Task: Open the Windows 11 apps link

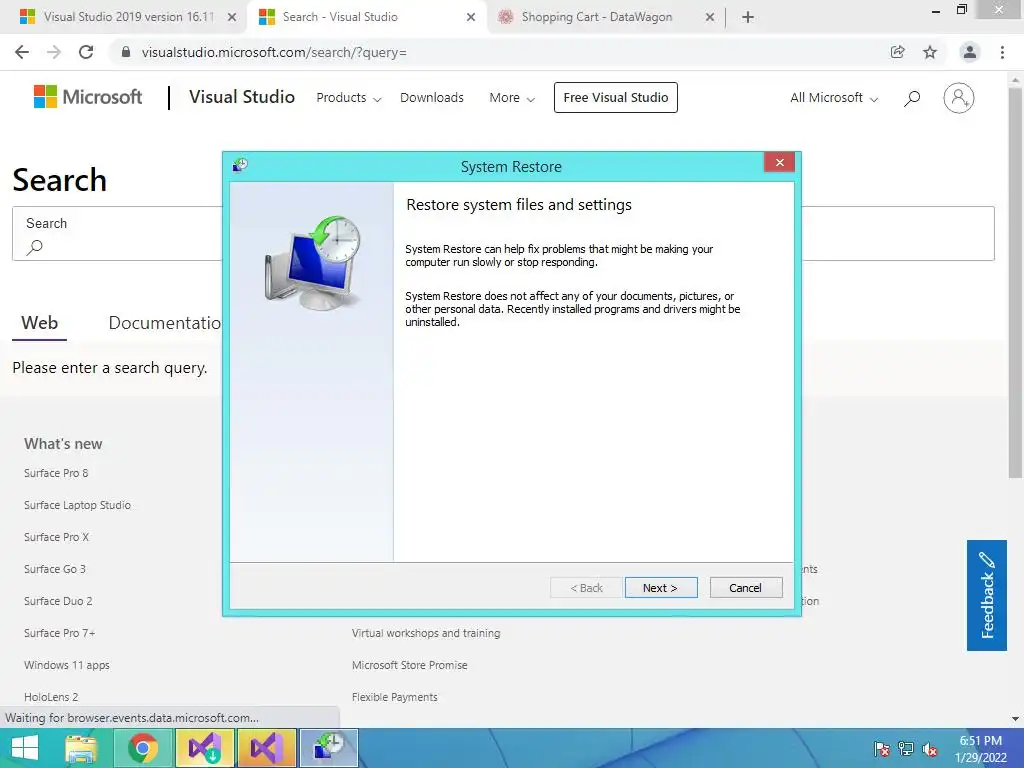Action: click(67, 665)
